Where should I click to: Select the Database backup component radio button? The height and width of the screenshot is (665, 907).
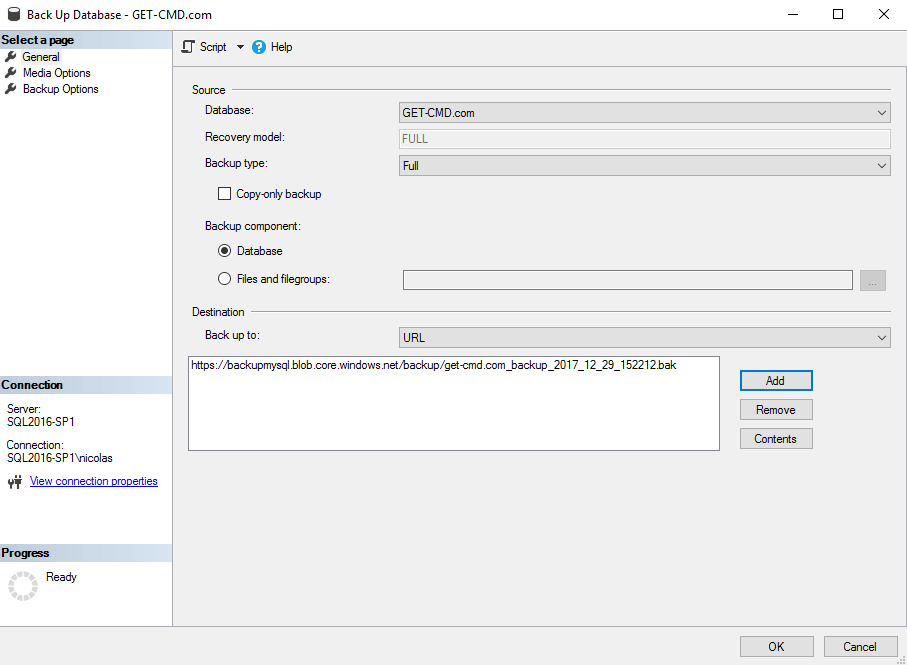[224, 251]
